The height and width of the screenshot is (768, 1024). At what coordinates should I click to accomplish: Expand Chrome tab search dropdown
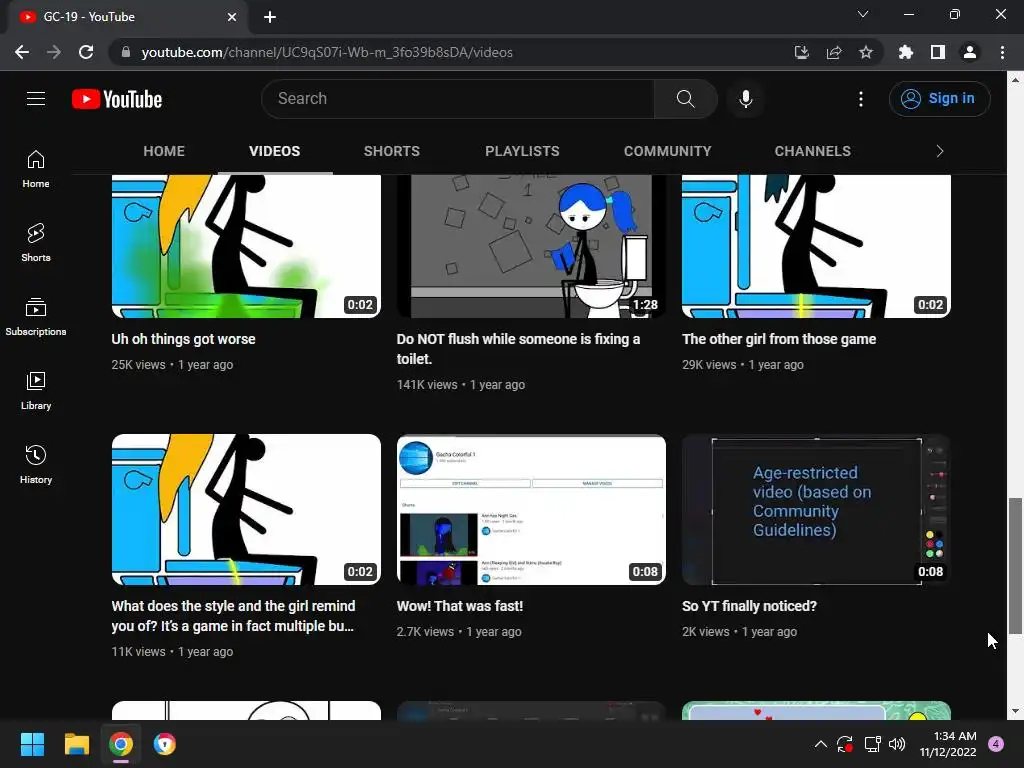pos(863,14)
